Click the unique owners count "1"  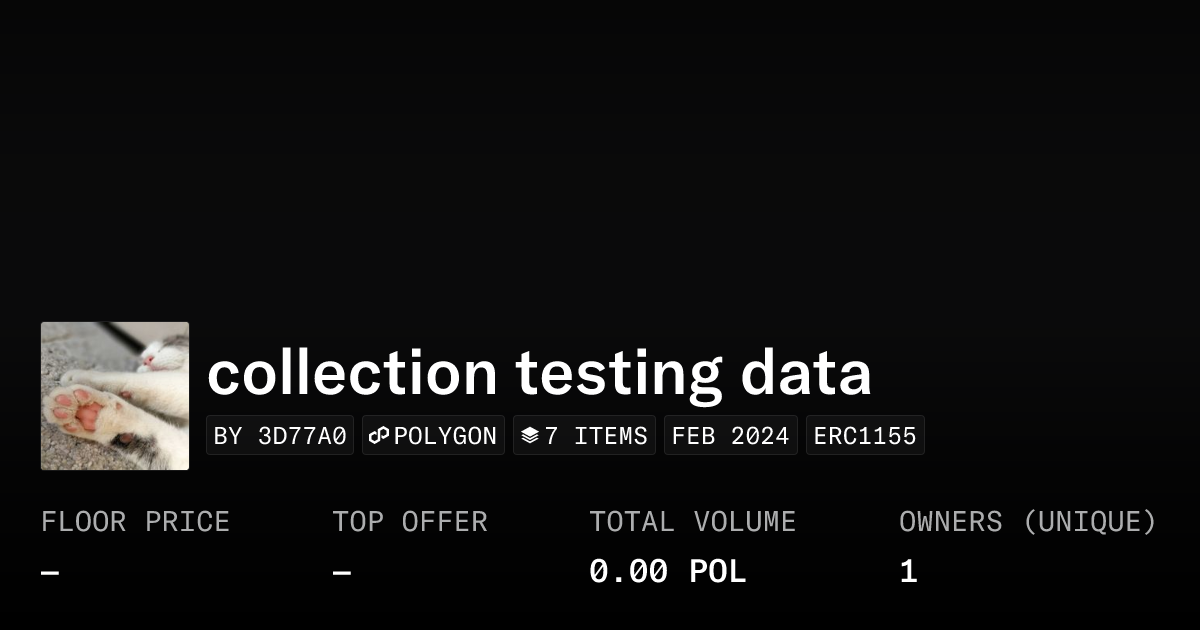coord(908,572)
